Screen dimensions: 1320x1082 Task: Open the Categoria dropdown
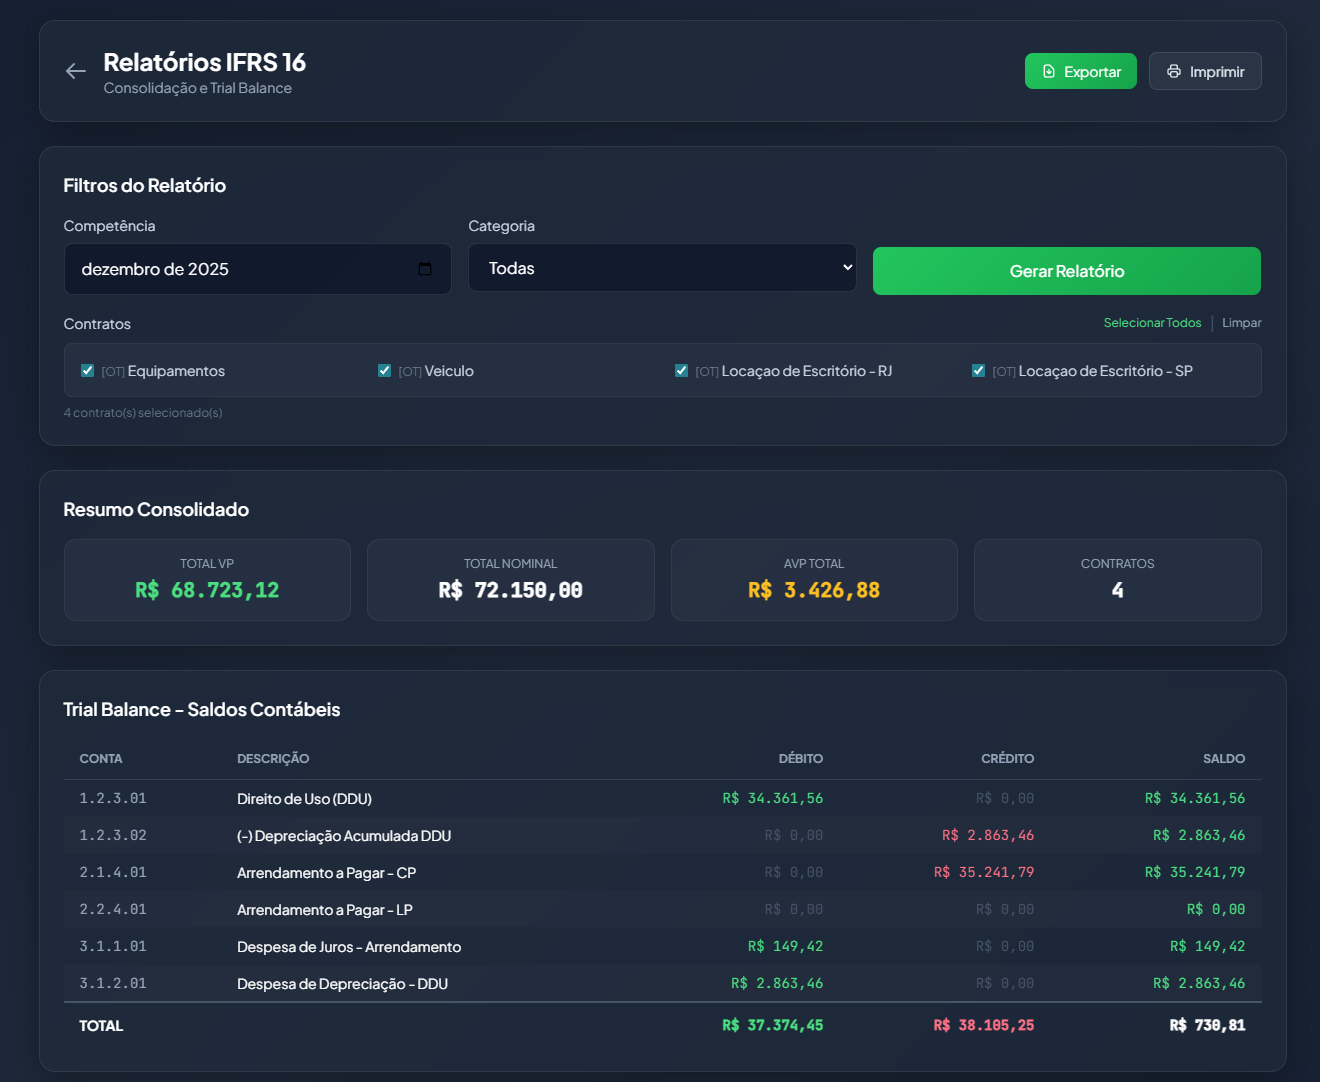(x=662, y=268)
